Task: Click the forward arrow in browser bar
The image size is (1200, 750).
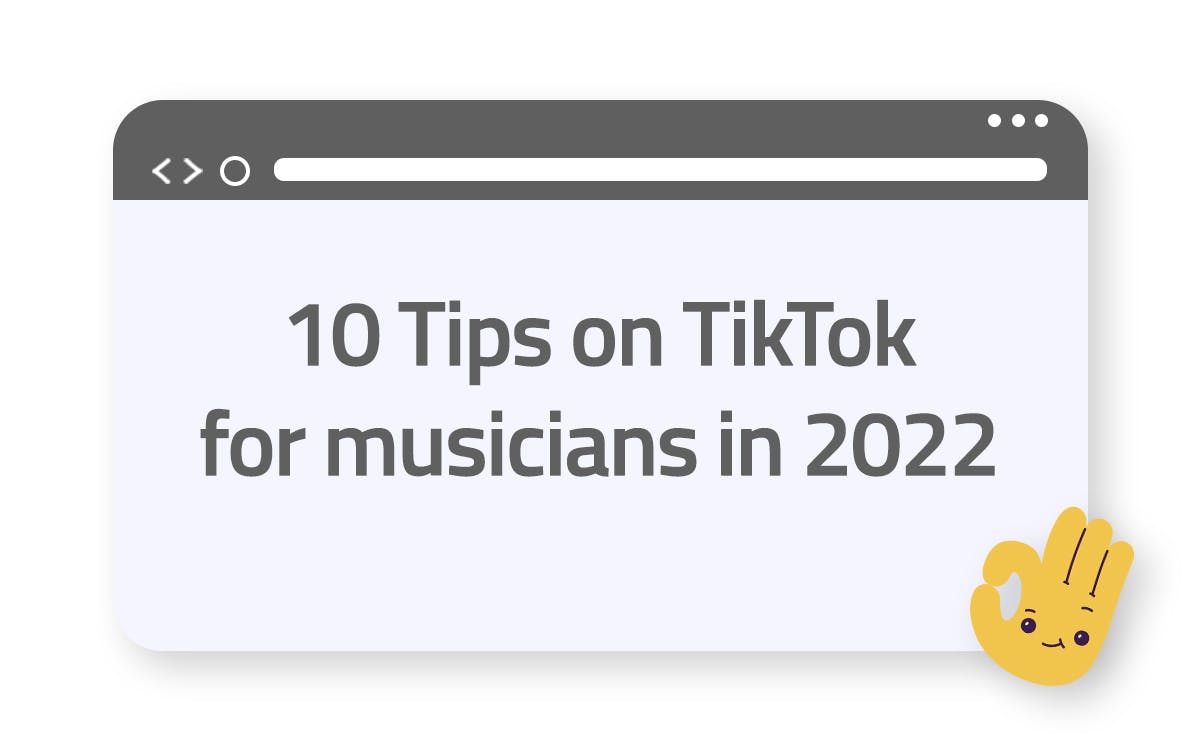Action: (193, 171)
